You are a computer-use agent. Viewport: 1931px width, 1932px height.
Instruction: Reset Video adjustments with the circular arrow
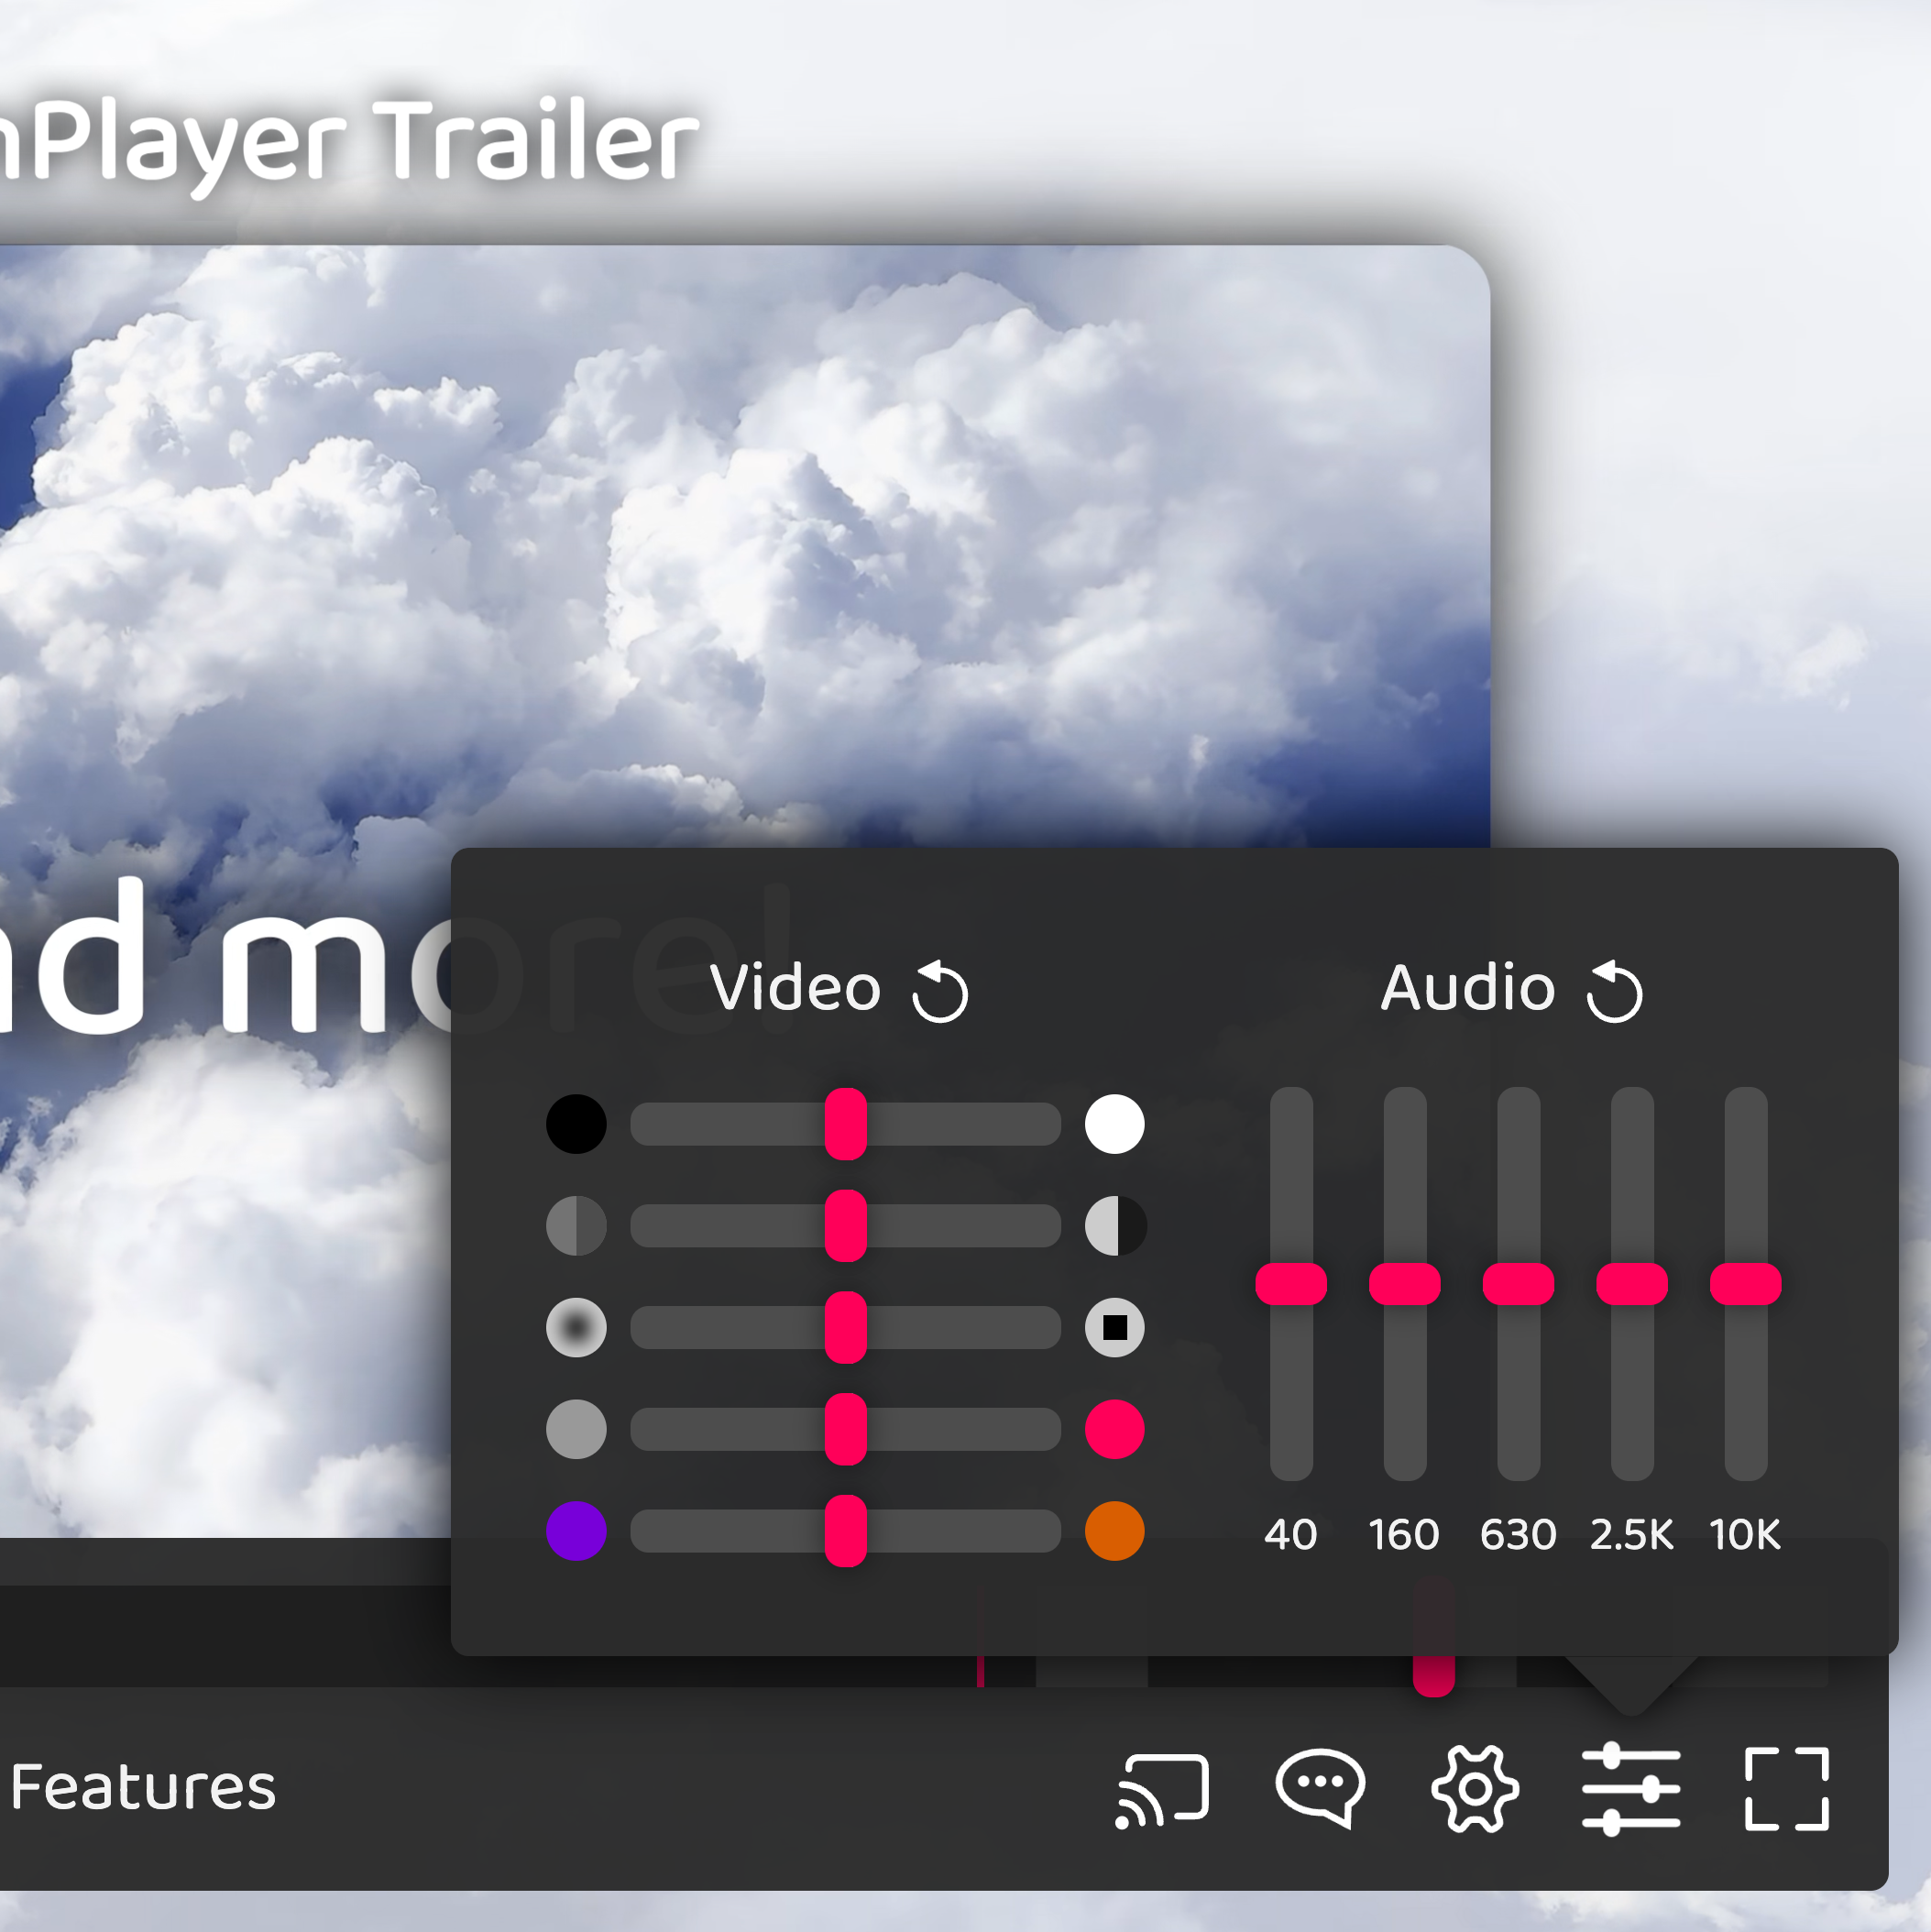tap(938, 989)
